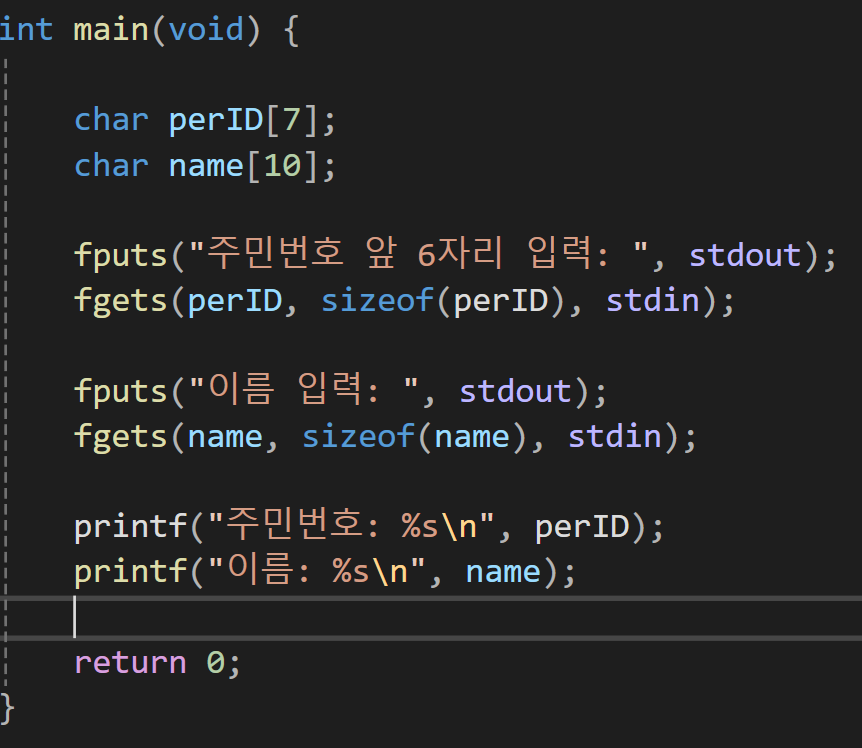This screenshot has height=748, width=862.
Task: Place cursor on the empty highlighted line
Action: [x=431, y=617]
